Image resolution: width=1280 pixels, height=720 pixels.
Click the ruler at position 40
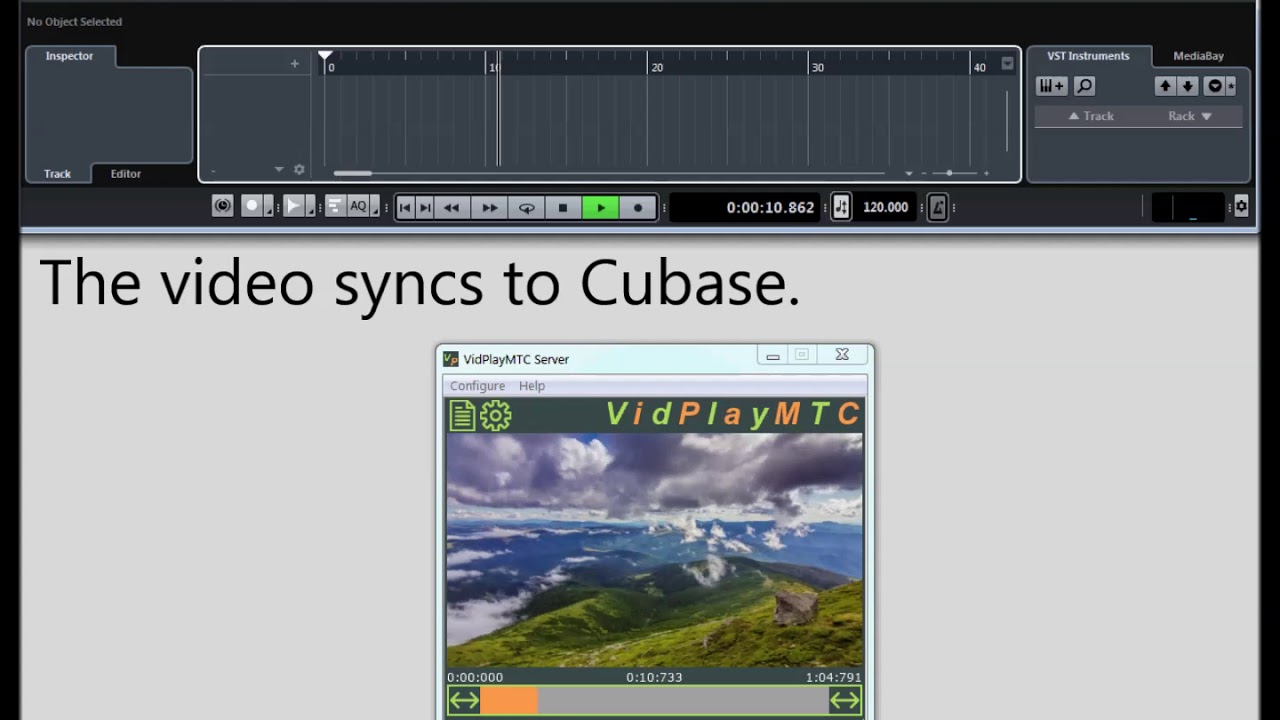point(979,68)
